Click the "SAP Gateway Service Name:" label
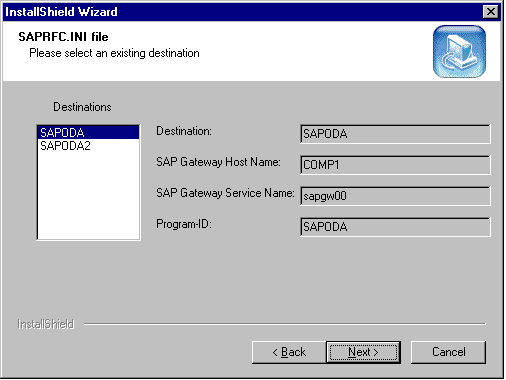The height and width of the screenshot is (380, 506). click(225, 193)
